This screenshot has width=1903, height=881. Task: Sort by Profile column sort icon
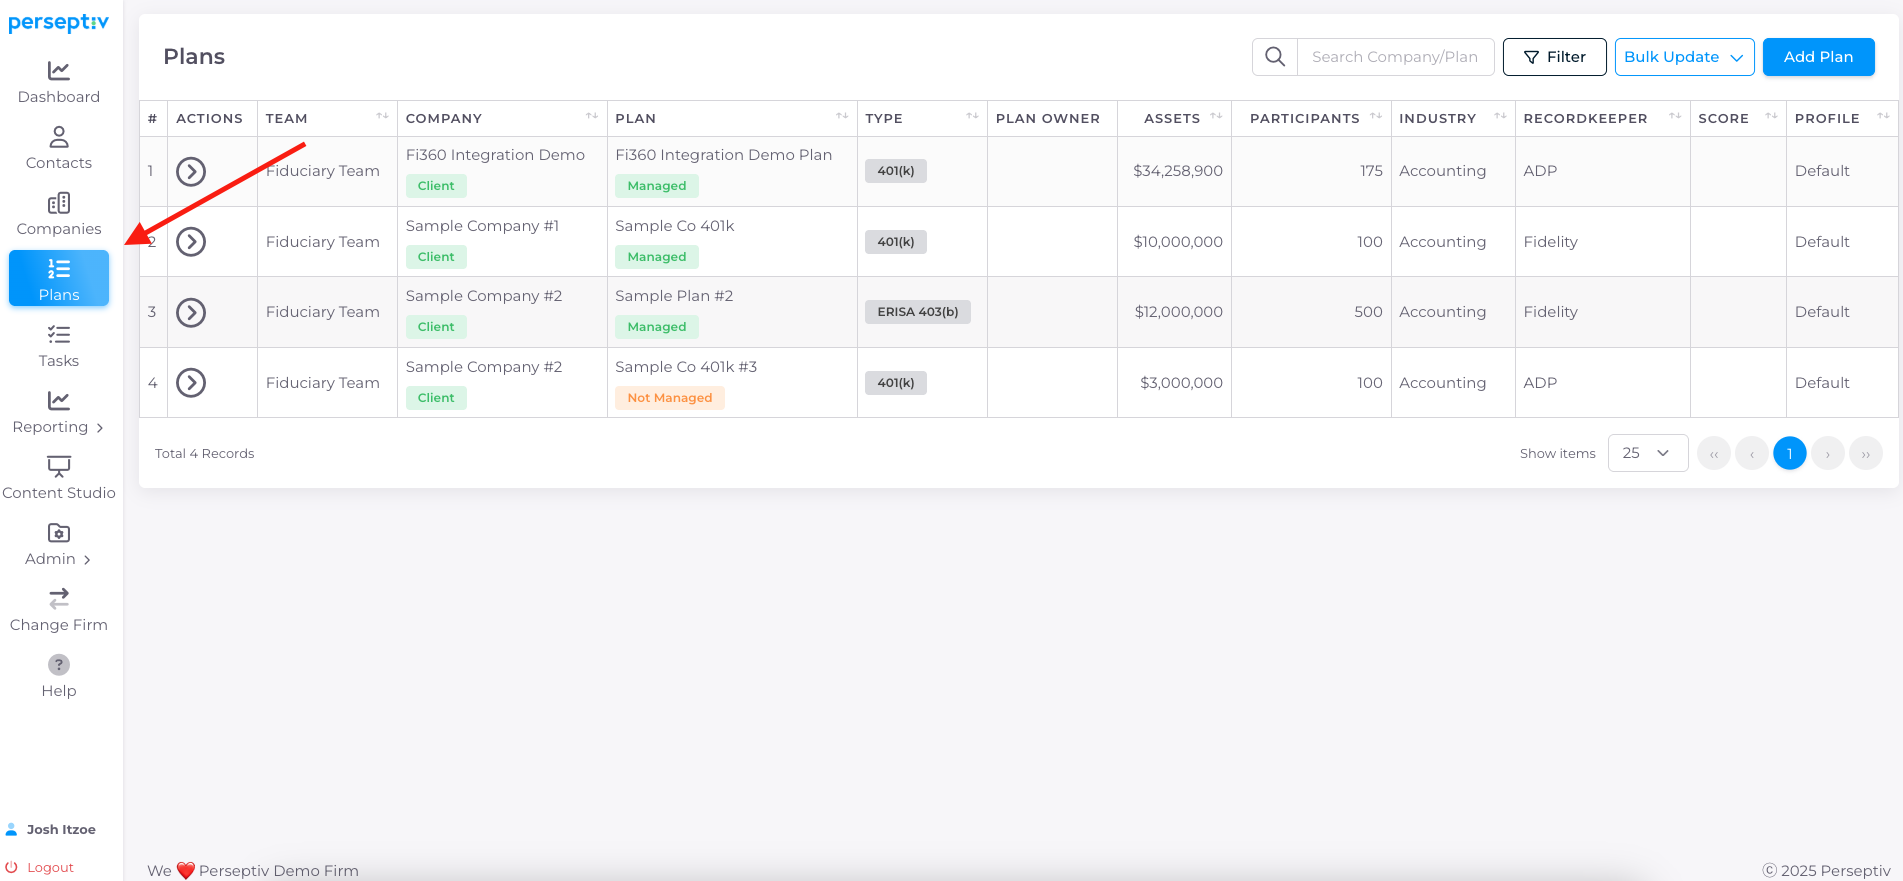[1883, 117]
